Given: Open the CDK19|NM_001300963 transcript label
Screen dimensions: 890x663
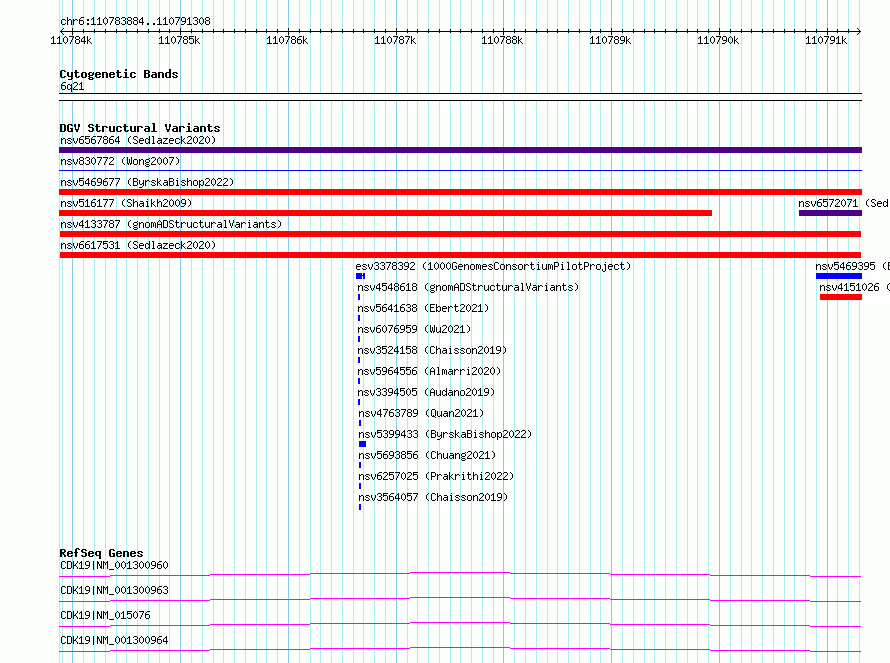Looking at the screenshot, I should [x=114, y=590].
